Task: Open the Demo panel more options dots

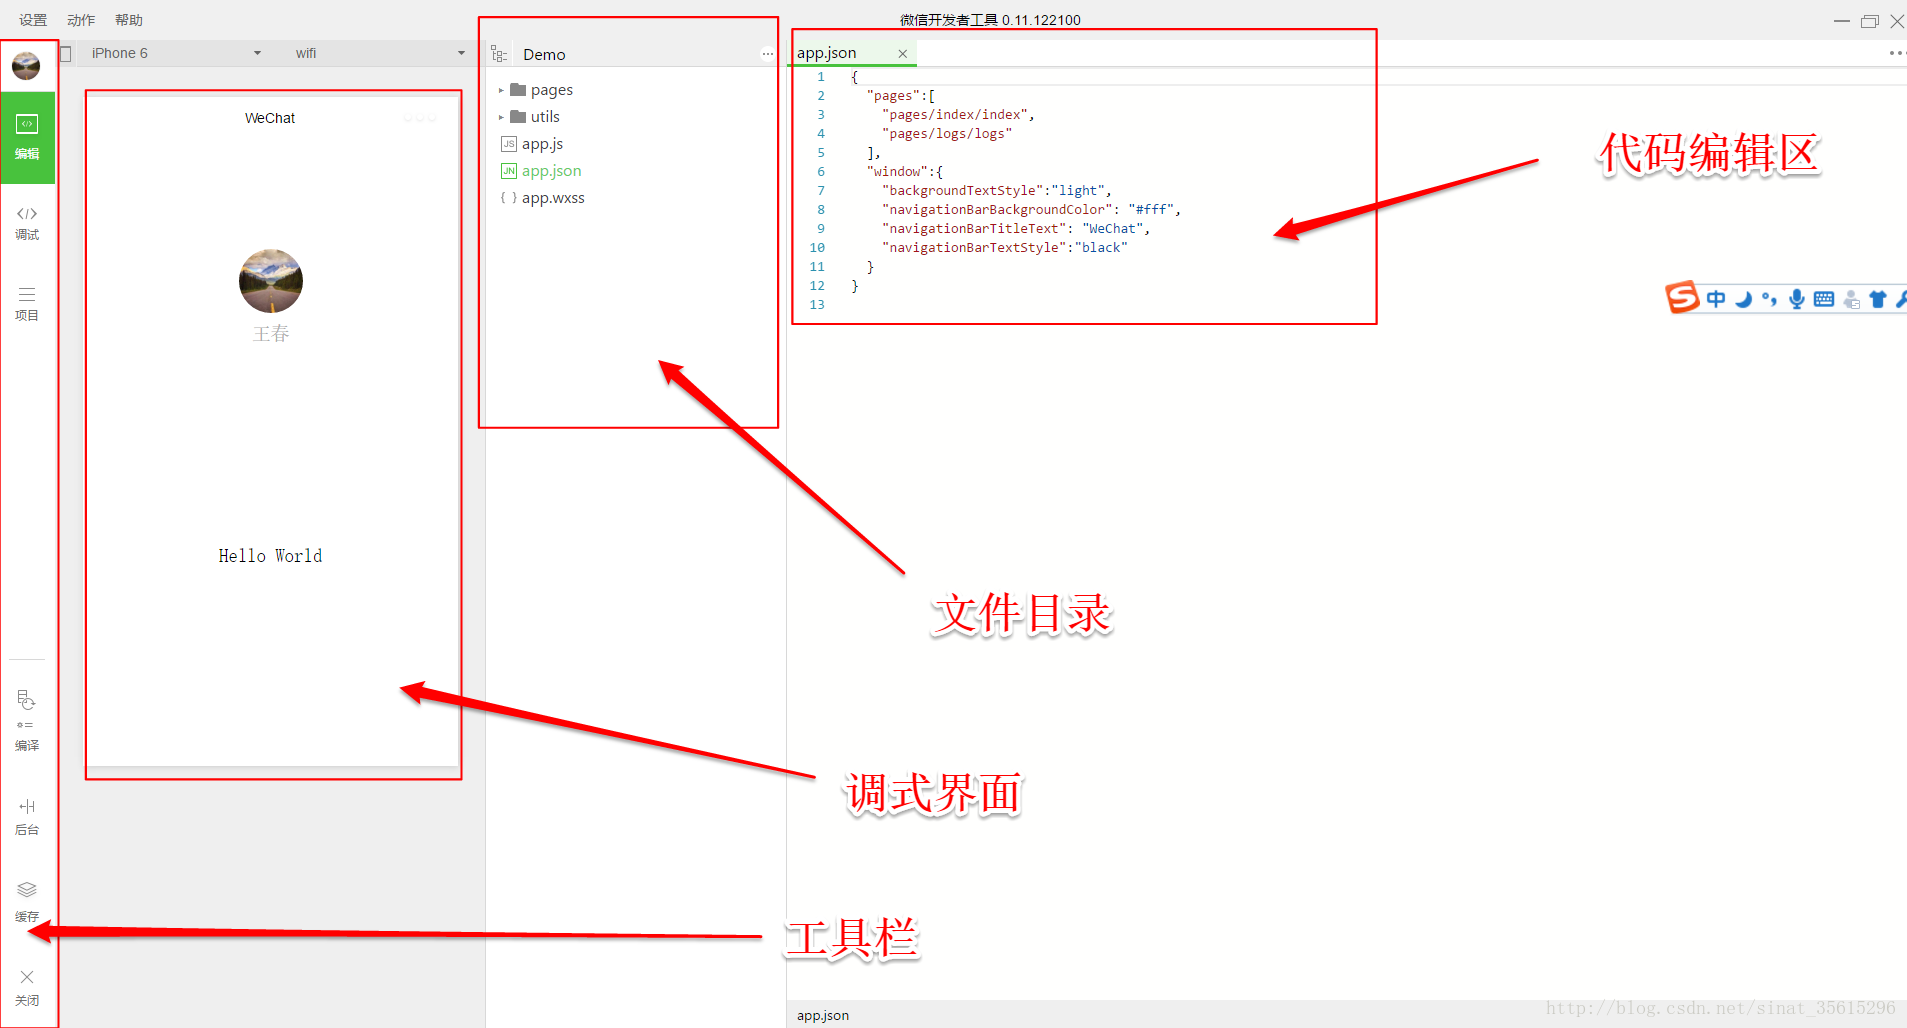Action: (767, 54)
